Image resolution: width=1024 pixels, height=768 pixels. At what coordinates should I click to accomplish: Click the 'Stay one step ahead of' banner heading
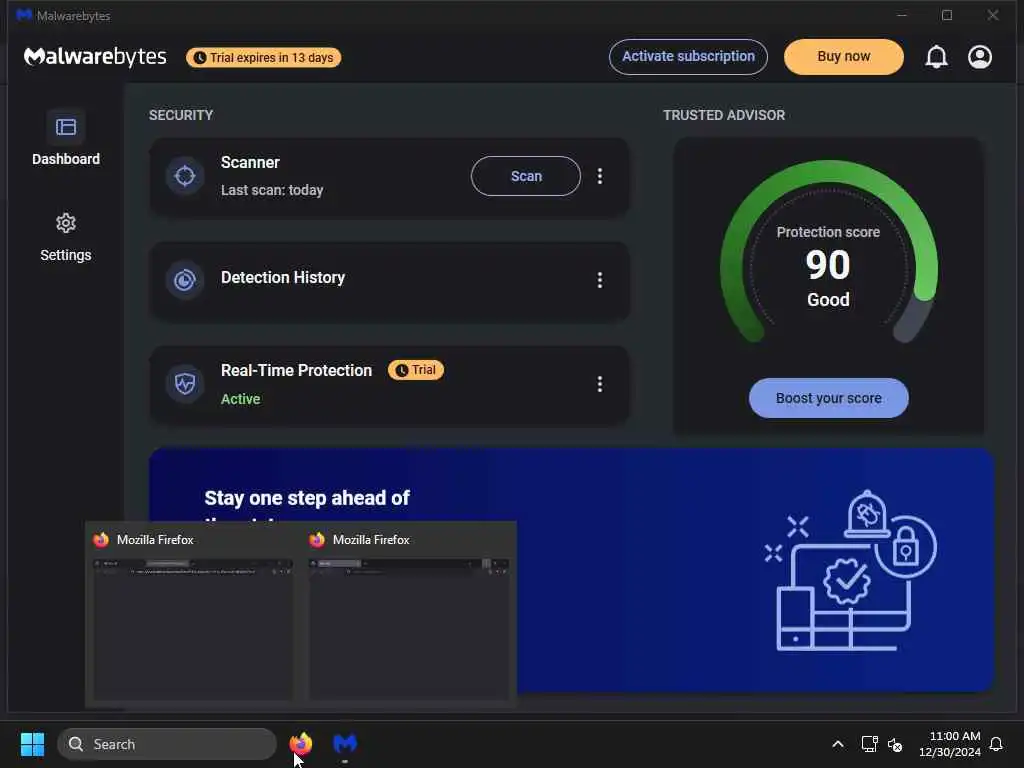pyautogui.click(x=307, y=498)
